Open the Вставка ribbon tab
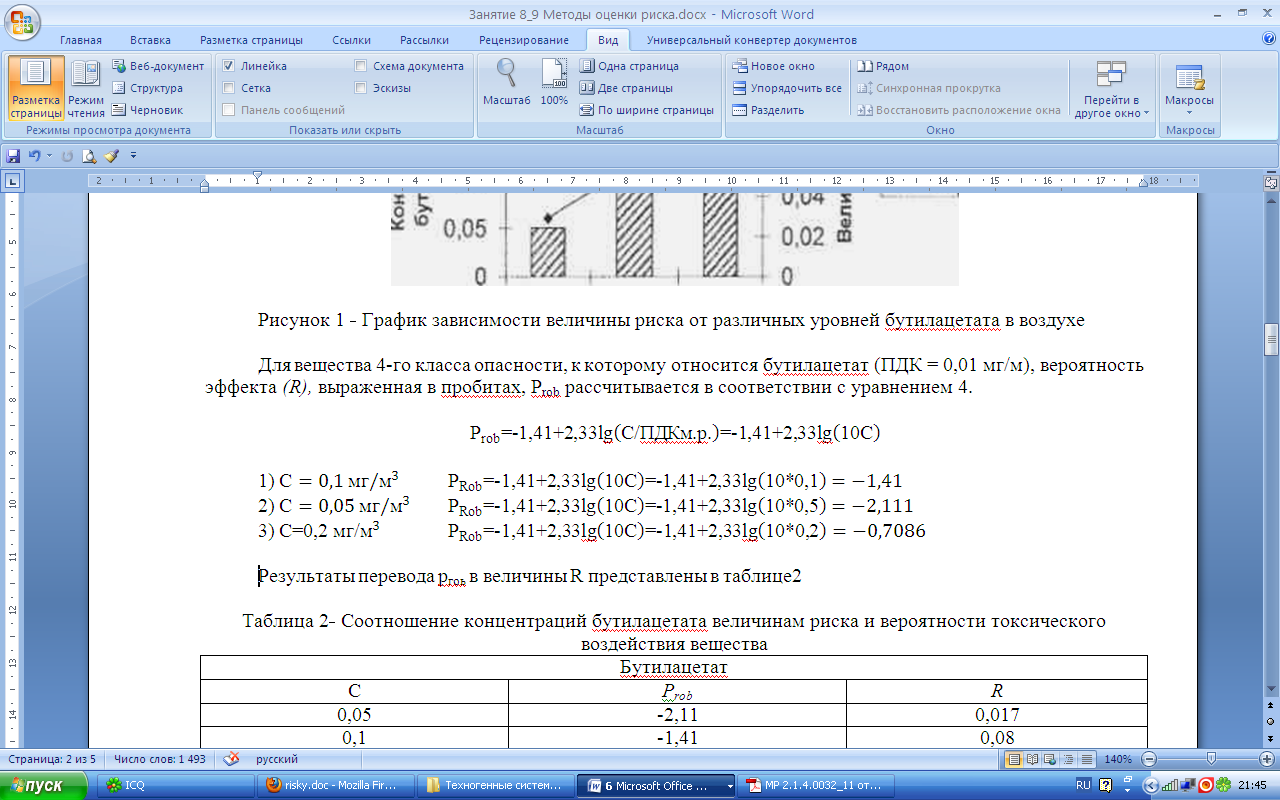 point(150,40)
